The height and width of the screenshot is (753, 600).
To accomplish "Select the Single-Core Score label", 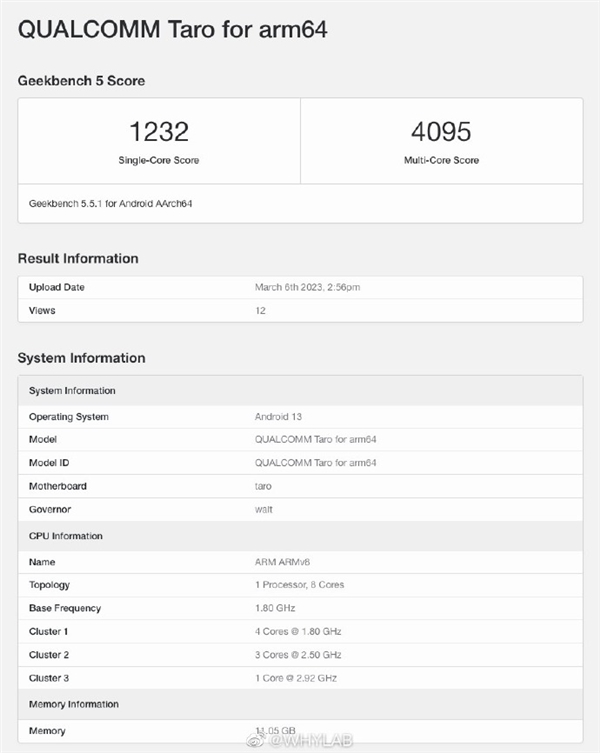I will pos(159,160).
